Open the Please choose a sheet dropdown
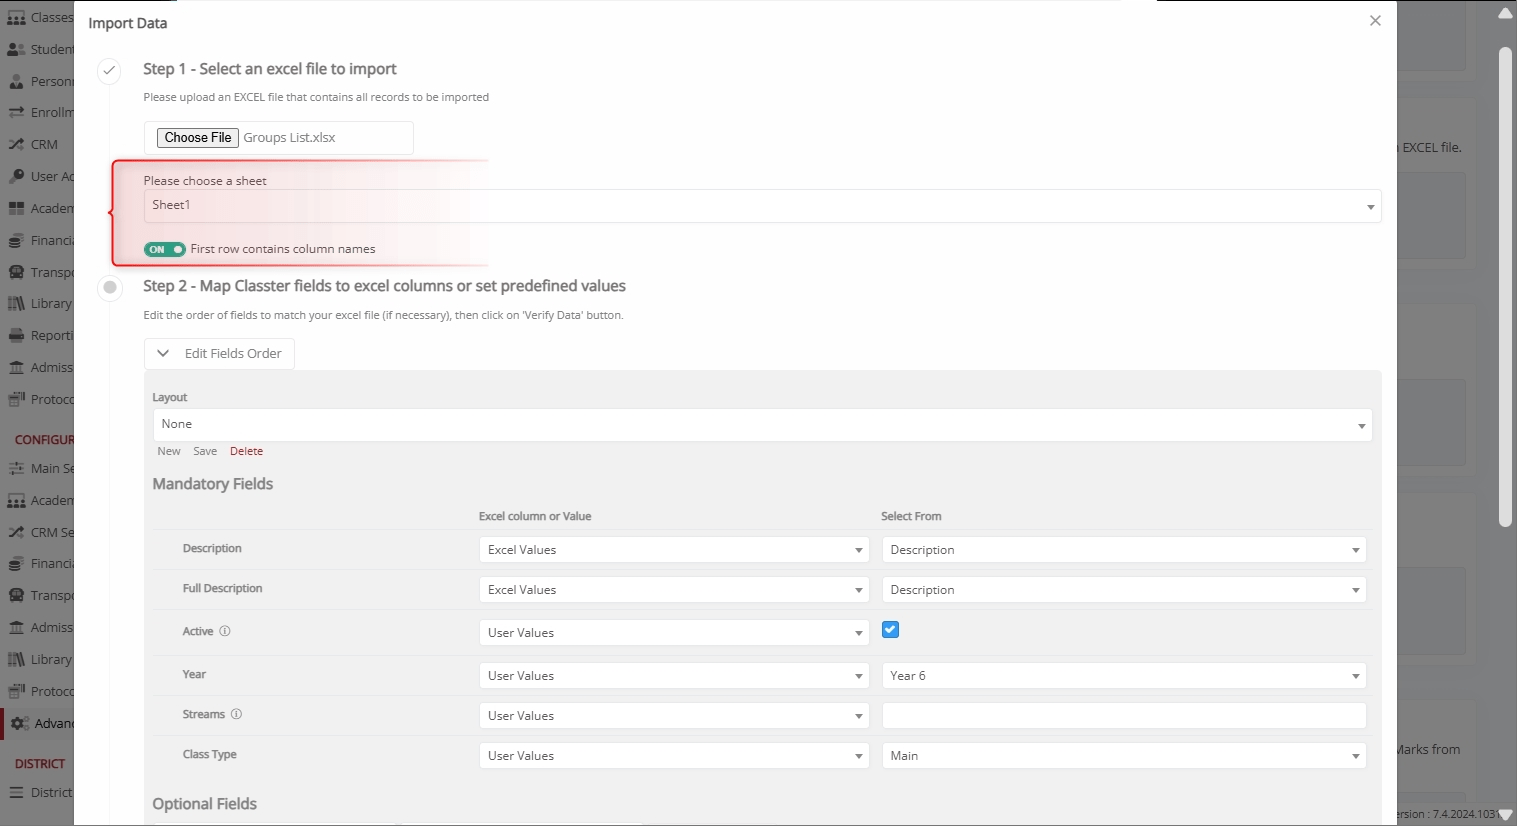 click(x=762, y=206)
